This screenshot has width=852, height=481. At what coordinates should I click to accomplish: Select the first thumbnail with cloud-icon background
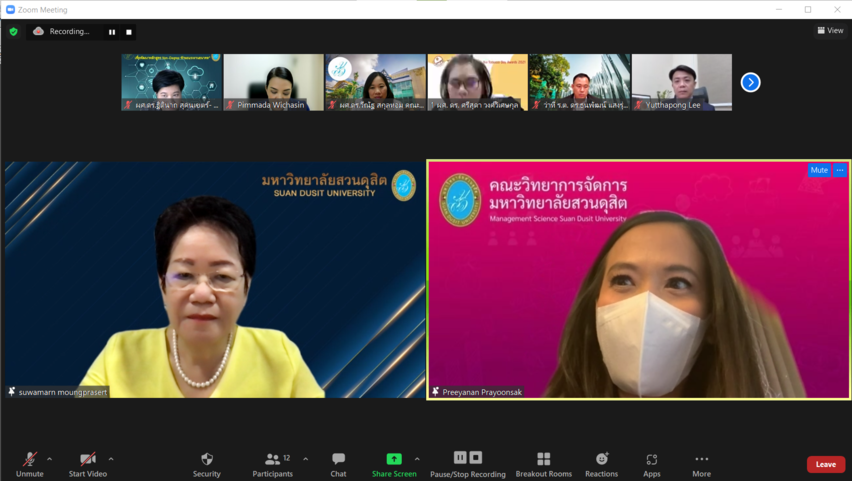tap(172, 82)
